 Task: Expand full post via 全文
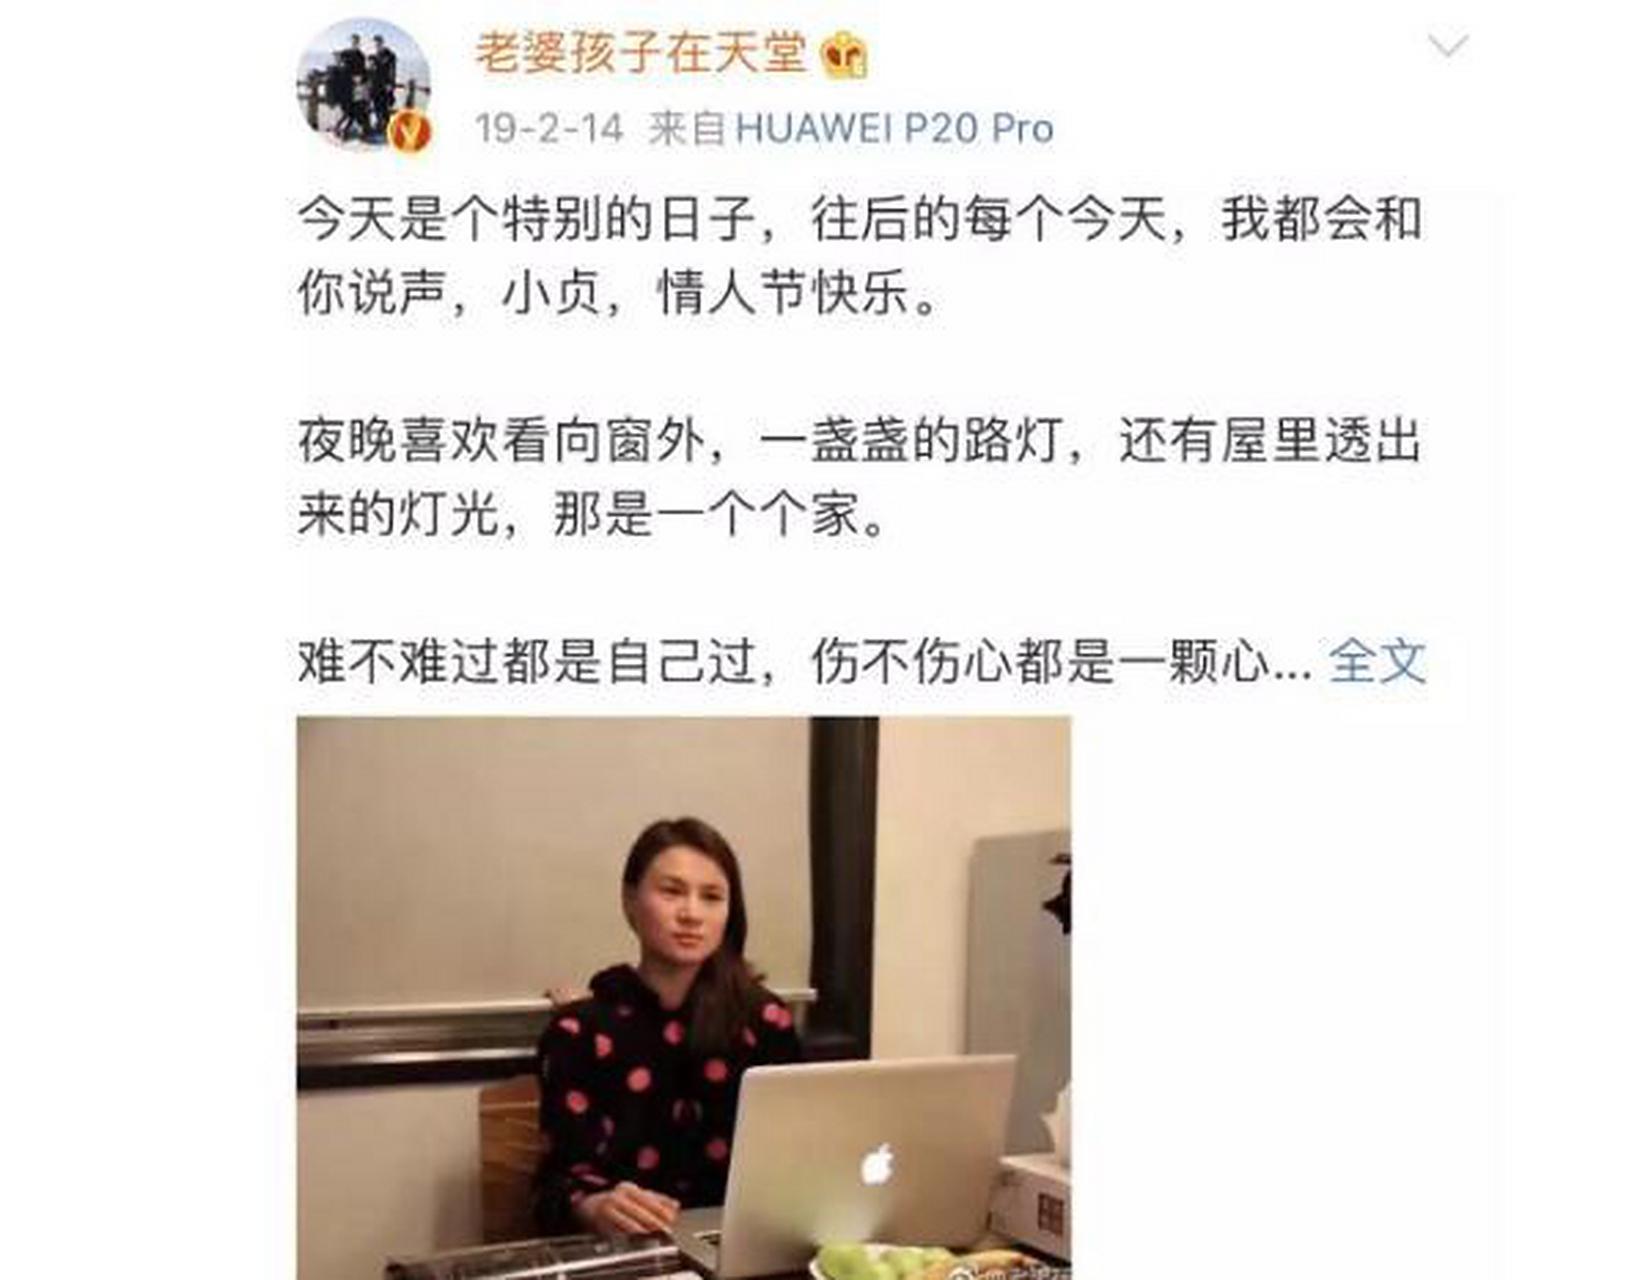1377,661
